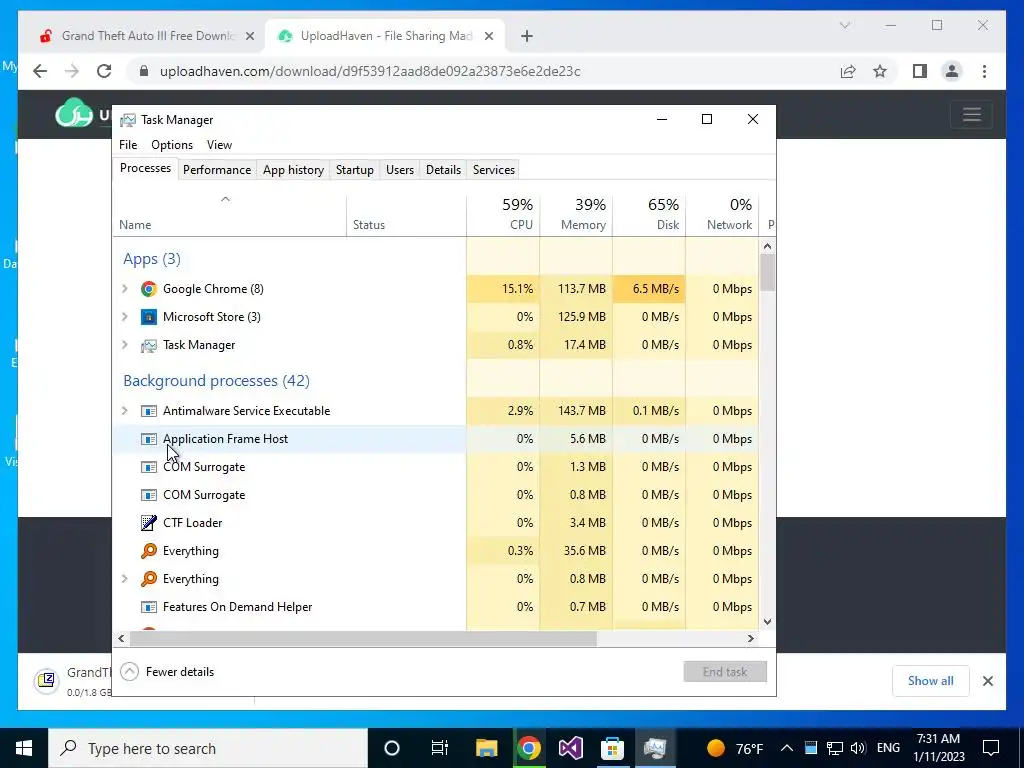
Task: Click the share page icon in Chrome
Action: tap(848, 71)
